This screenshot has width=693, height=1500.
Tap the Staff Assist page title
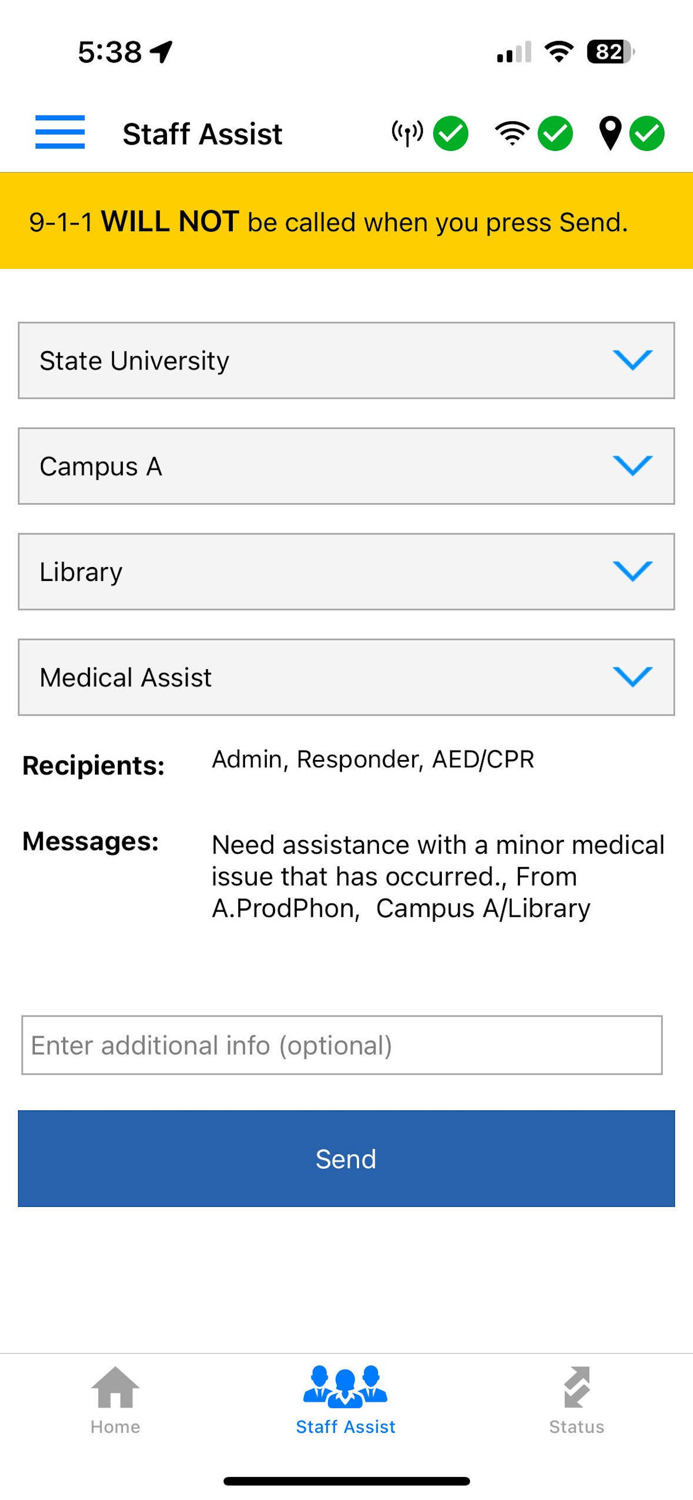click(202, 134)
